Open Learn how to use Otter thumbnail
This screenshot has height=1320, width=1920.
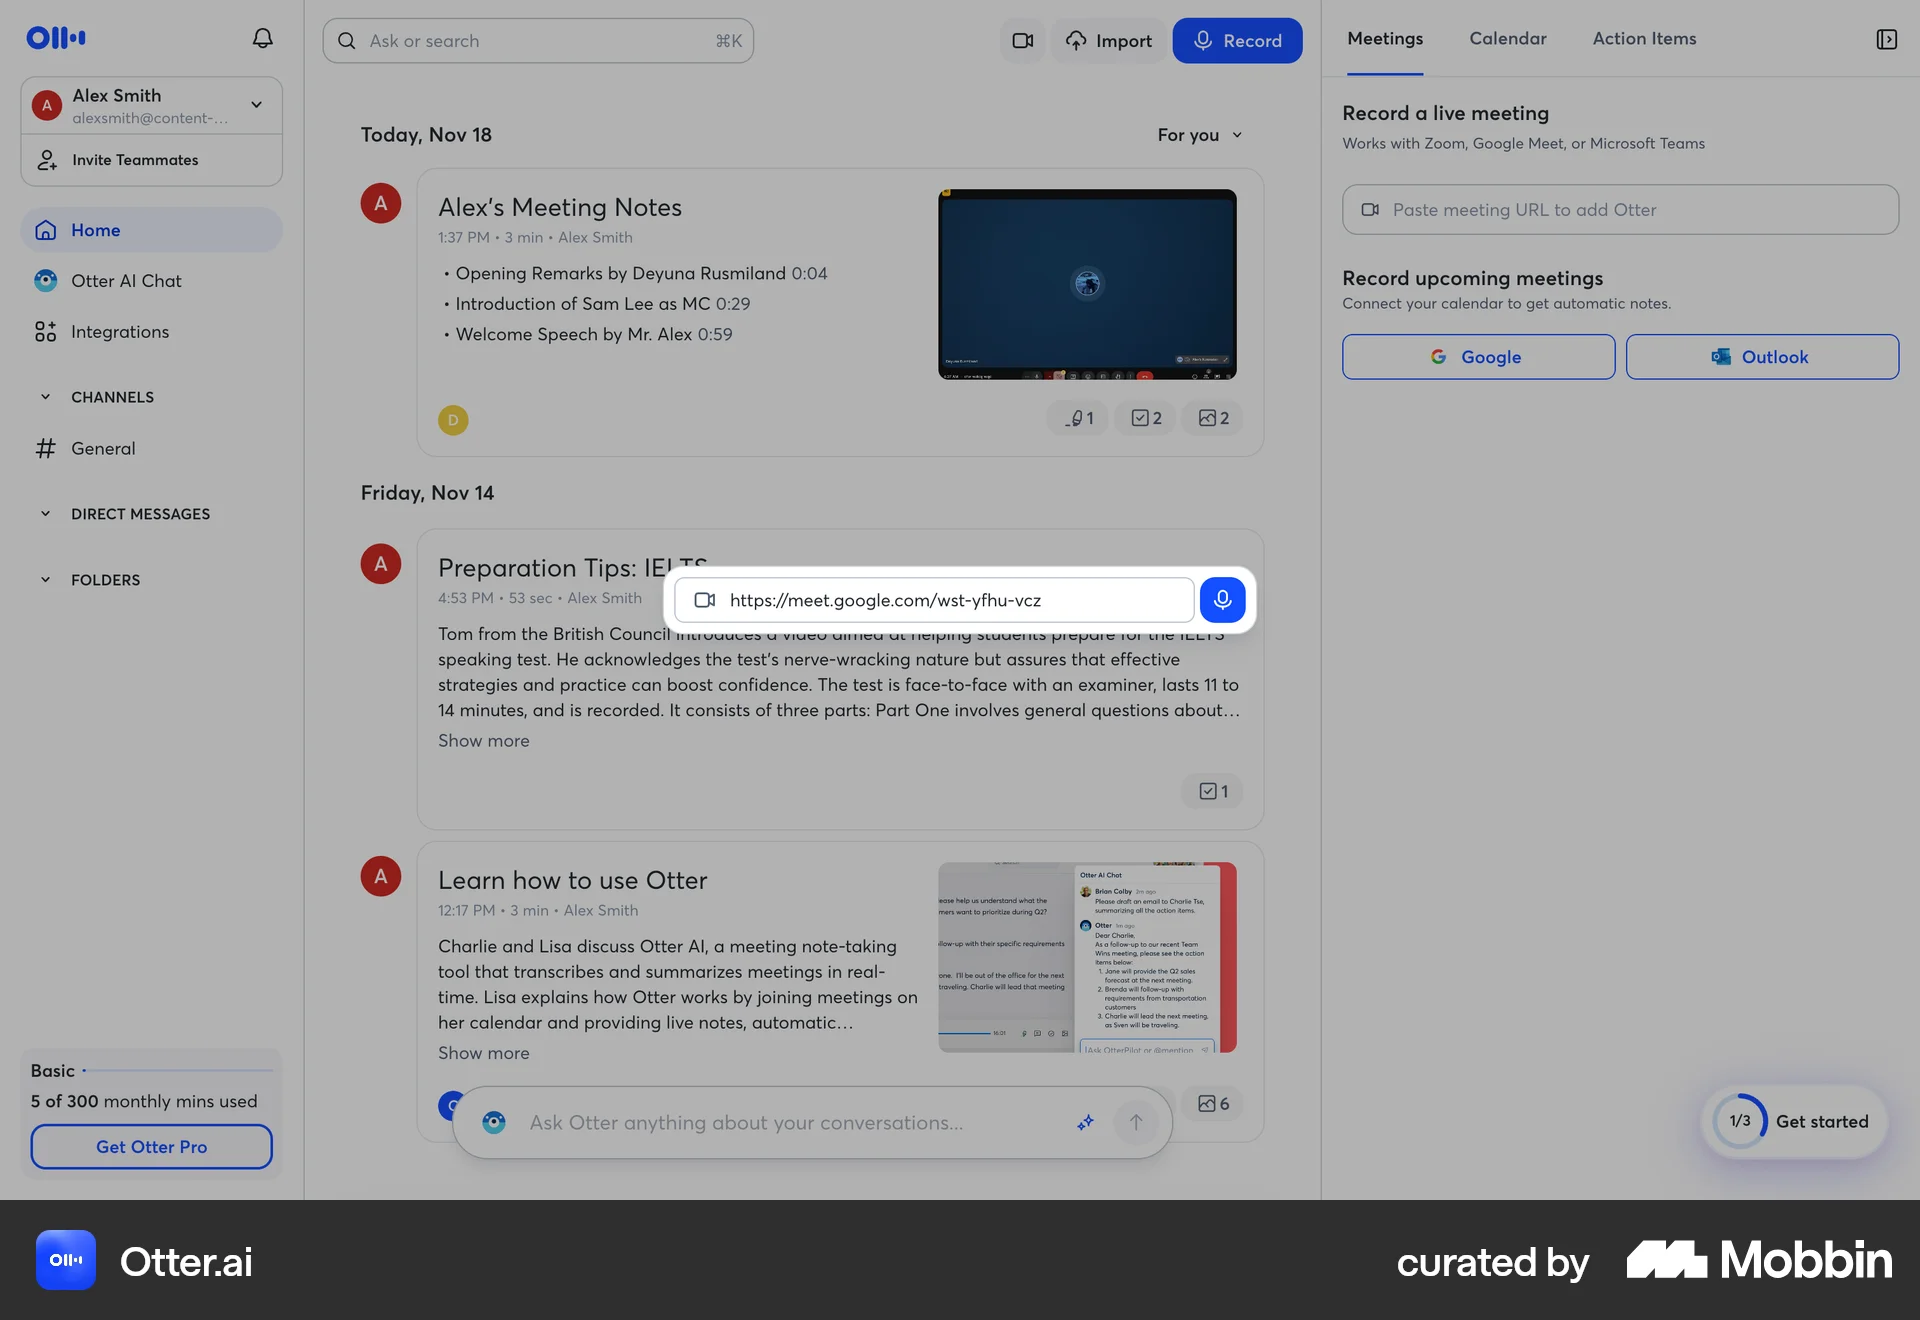pyautogui.click(x=1087, y=957)
